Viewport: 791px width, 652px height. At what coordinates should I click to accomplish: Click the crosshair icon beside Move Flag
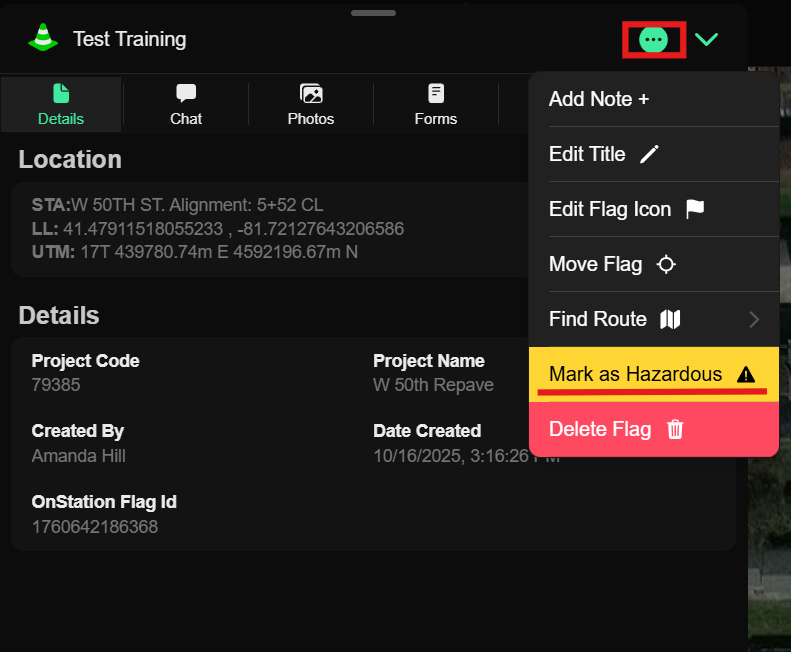point(666,265)
